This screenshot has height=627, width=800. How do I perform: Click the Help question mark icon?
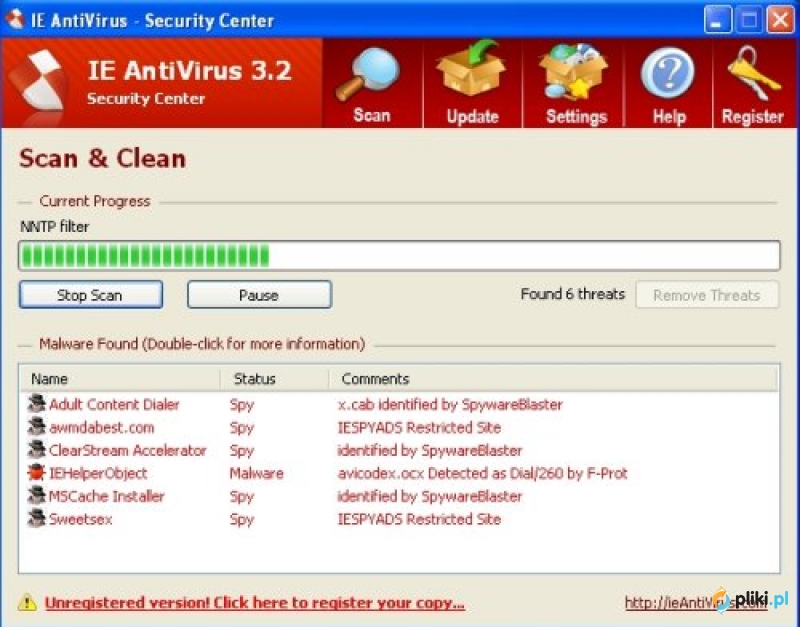click(x=667, y=74)
